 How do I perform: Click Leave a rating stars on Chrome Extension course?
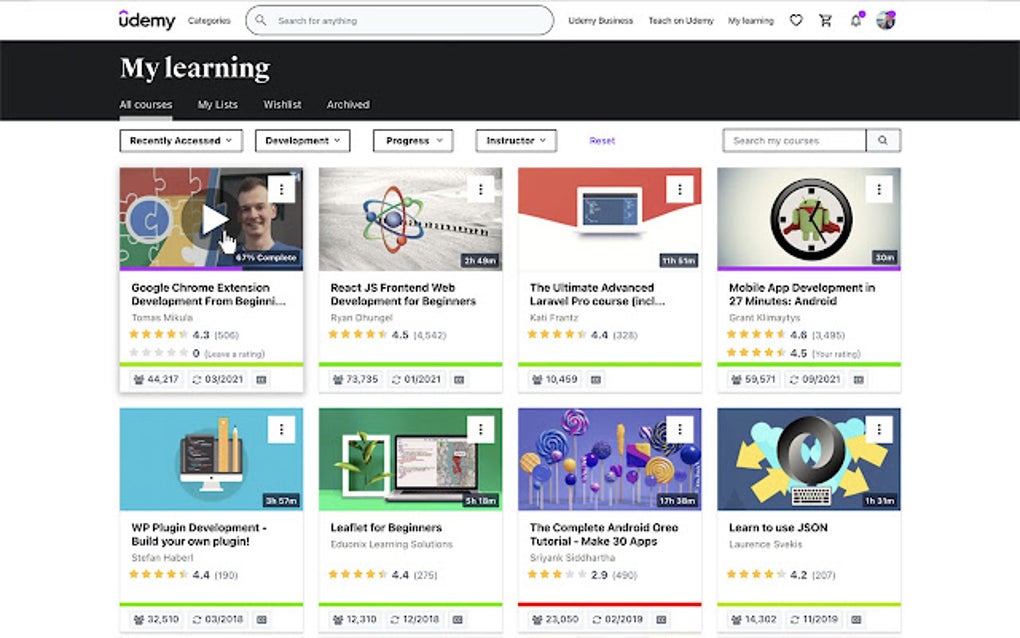click(x=159, y=352)
